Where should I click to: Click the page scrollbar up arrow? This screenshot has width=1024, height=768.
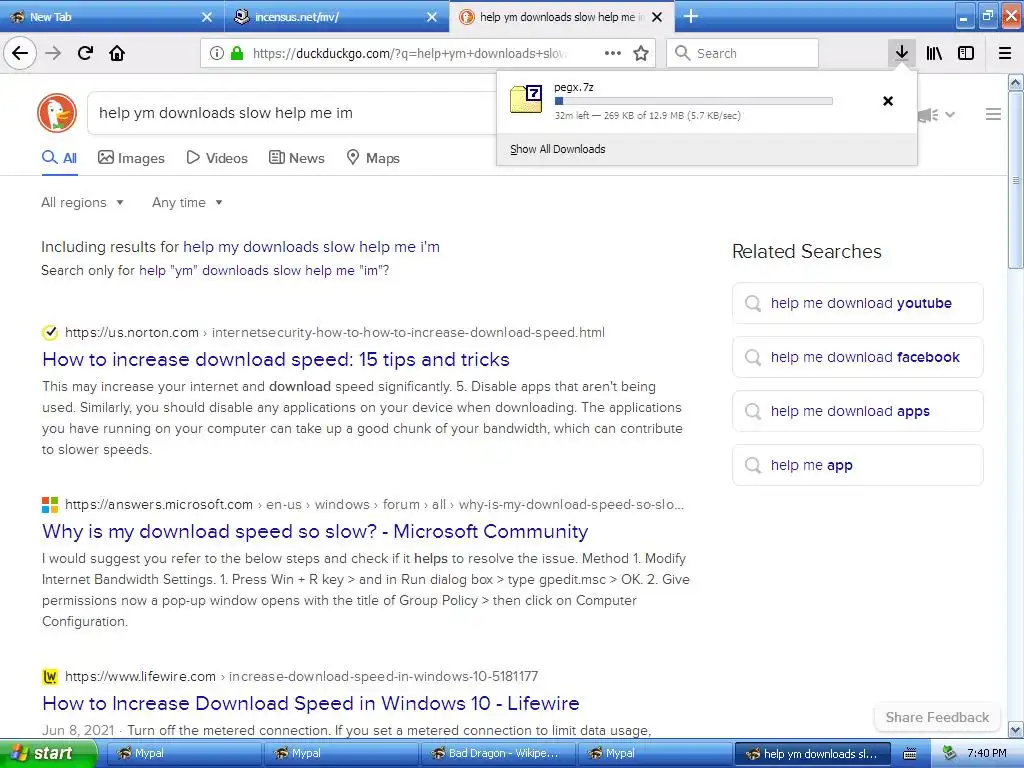coord(1016,82)
